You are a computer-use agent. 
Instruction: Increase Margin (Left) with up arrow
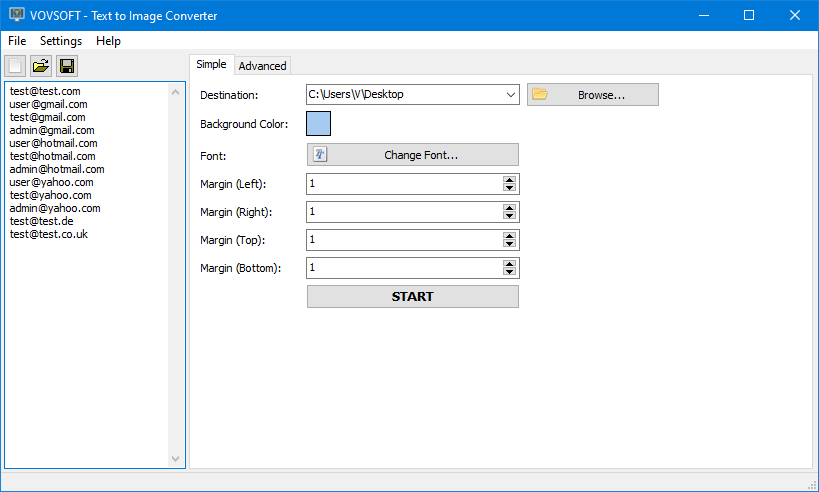pyautogui.click(x=510, y=180)
